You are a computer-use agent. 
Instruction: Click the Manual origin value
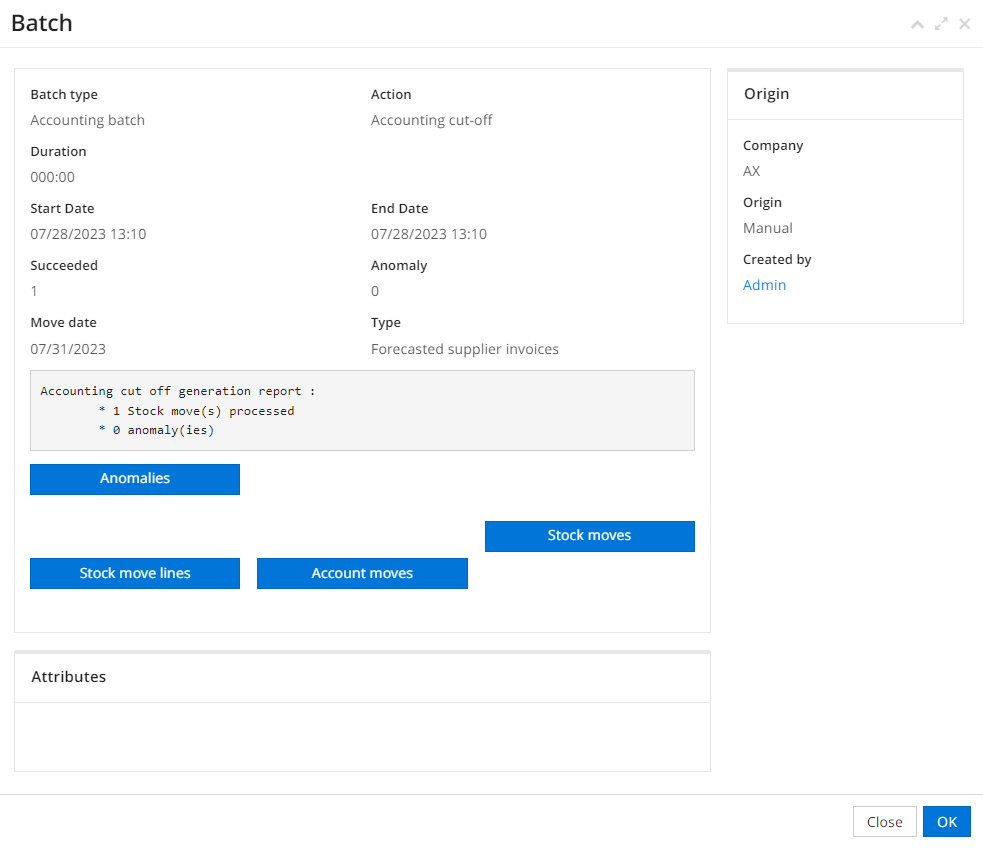click(768, 228)
